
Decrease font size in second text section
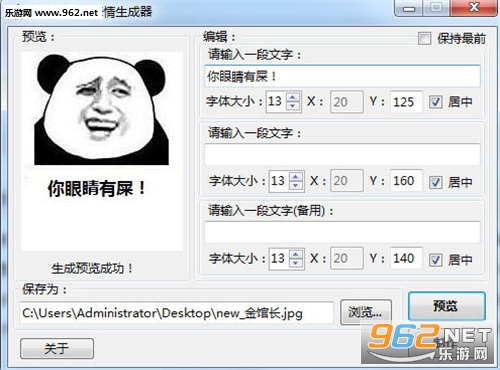(x=295, y=185)
